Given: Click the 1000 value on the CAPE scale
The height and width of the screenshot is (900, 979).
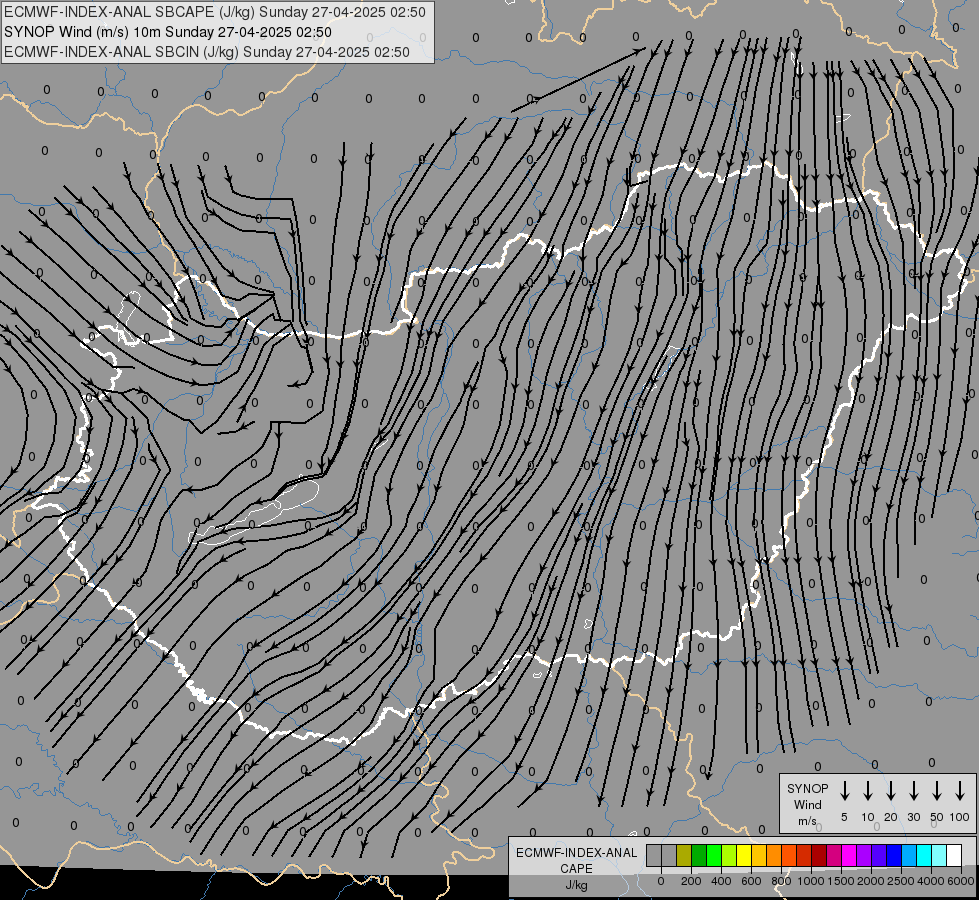Looking at the screenshot, I should click(810, 881).
